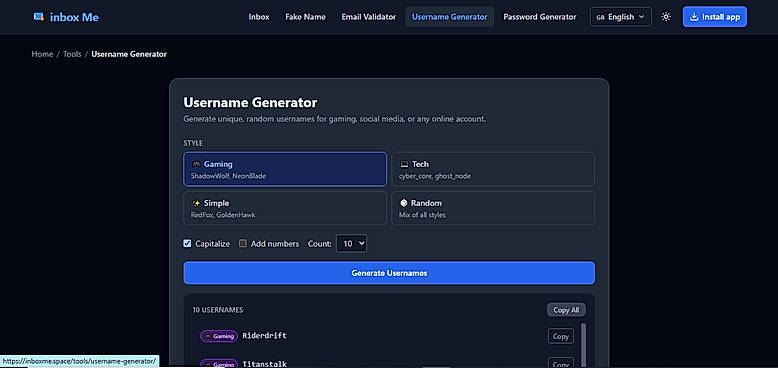Enable the Add numbers checkbox
The width and height of the screenshot is (778, 368).
[x=243, y=244]
